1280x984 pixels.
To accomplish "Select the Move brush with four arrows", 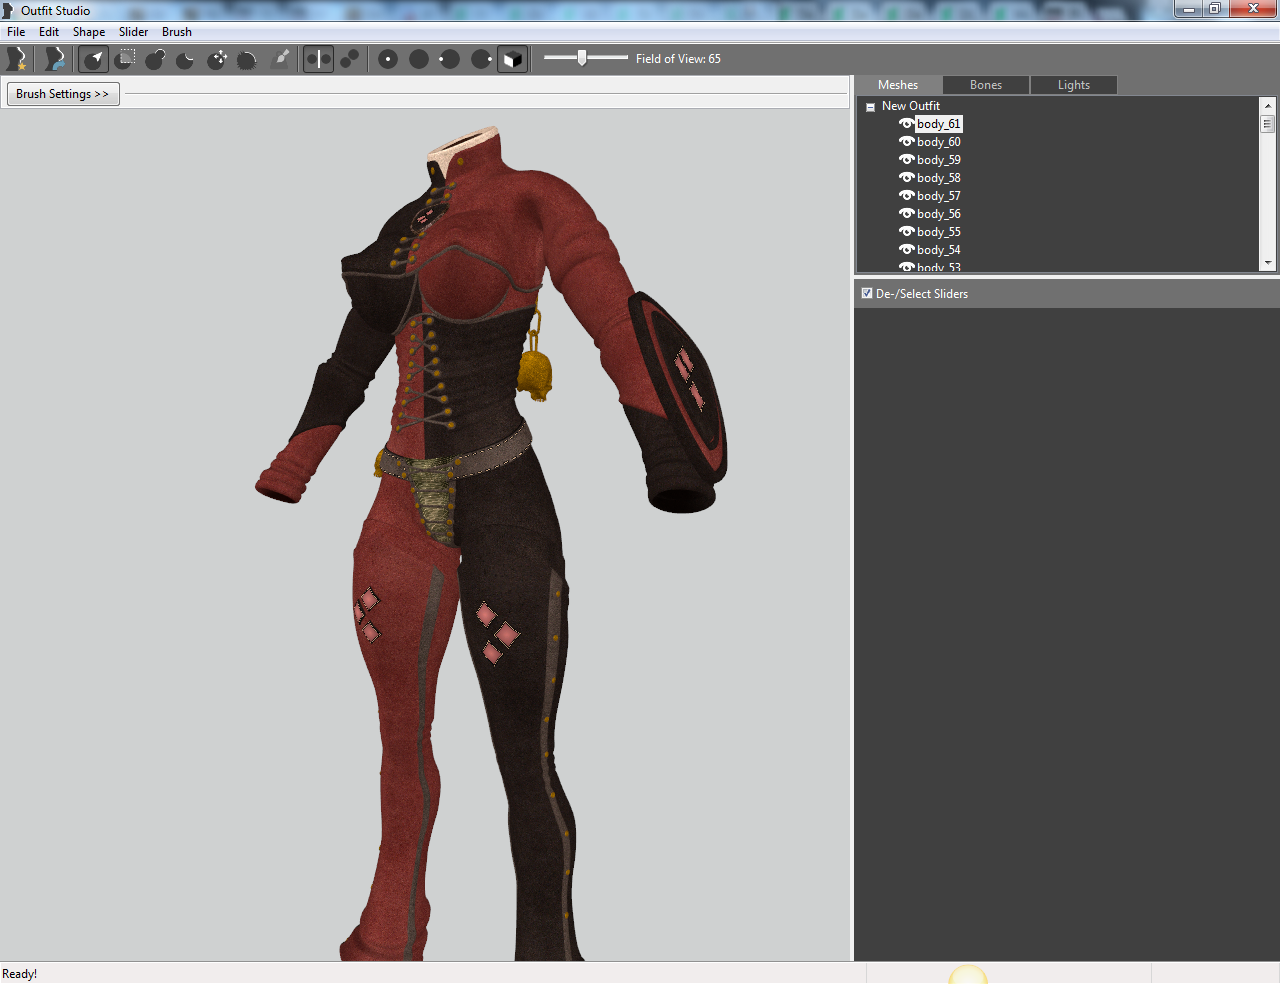I will 217,59.
